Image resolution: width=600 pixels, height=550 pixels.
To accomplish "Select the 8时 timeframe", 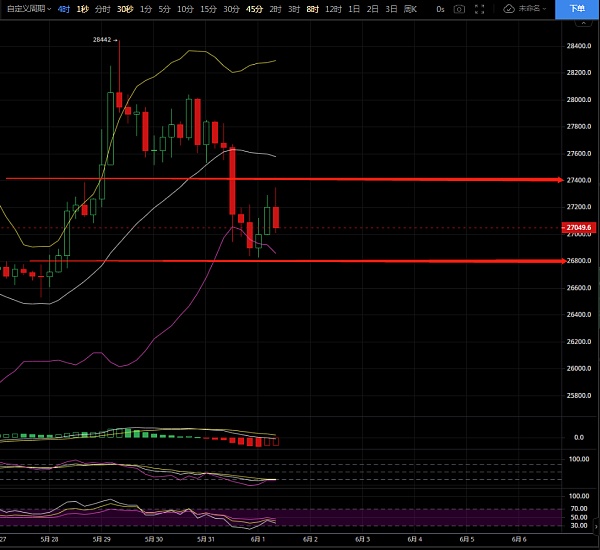I will point(313,9).
